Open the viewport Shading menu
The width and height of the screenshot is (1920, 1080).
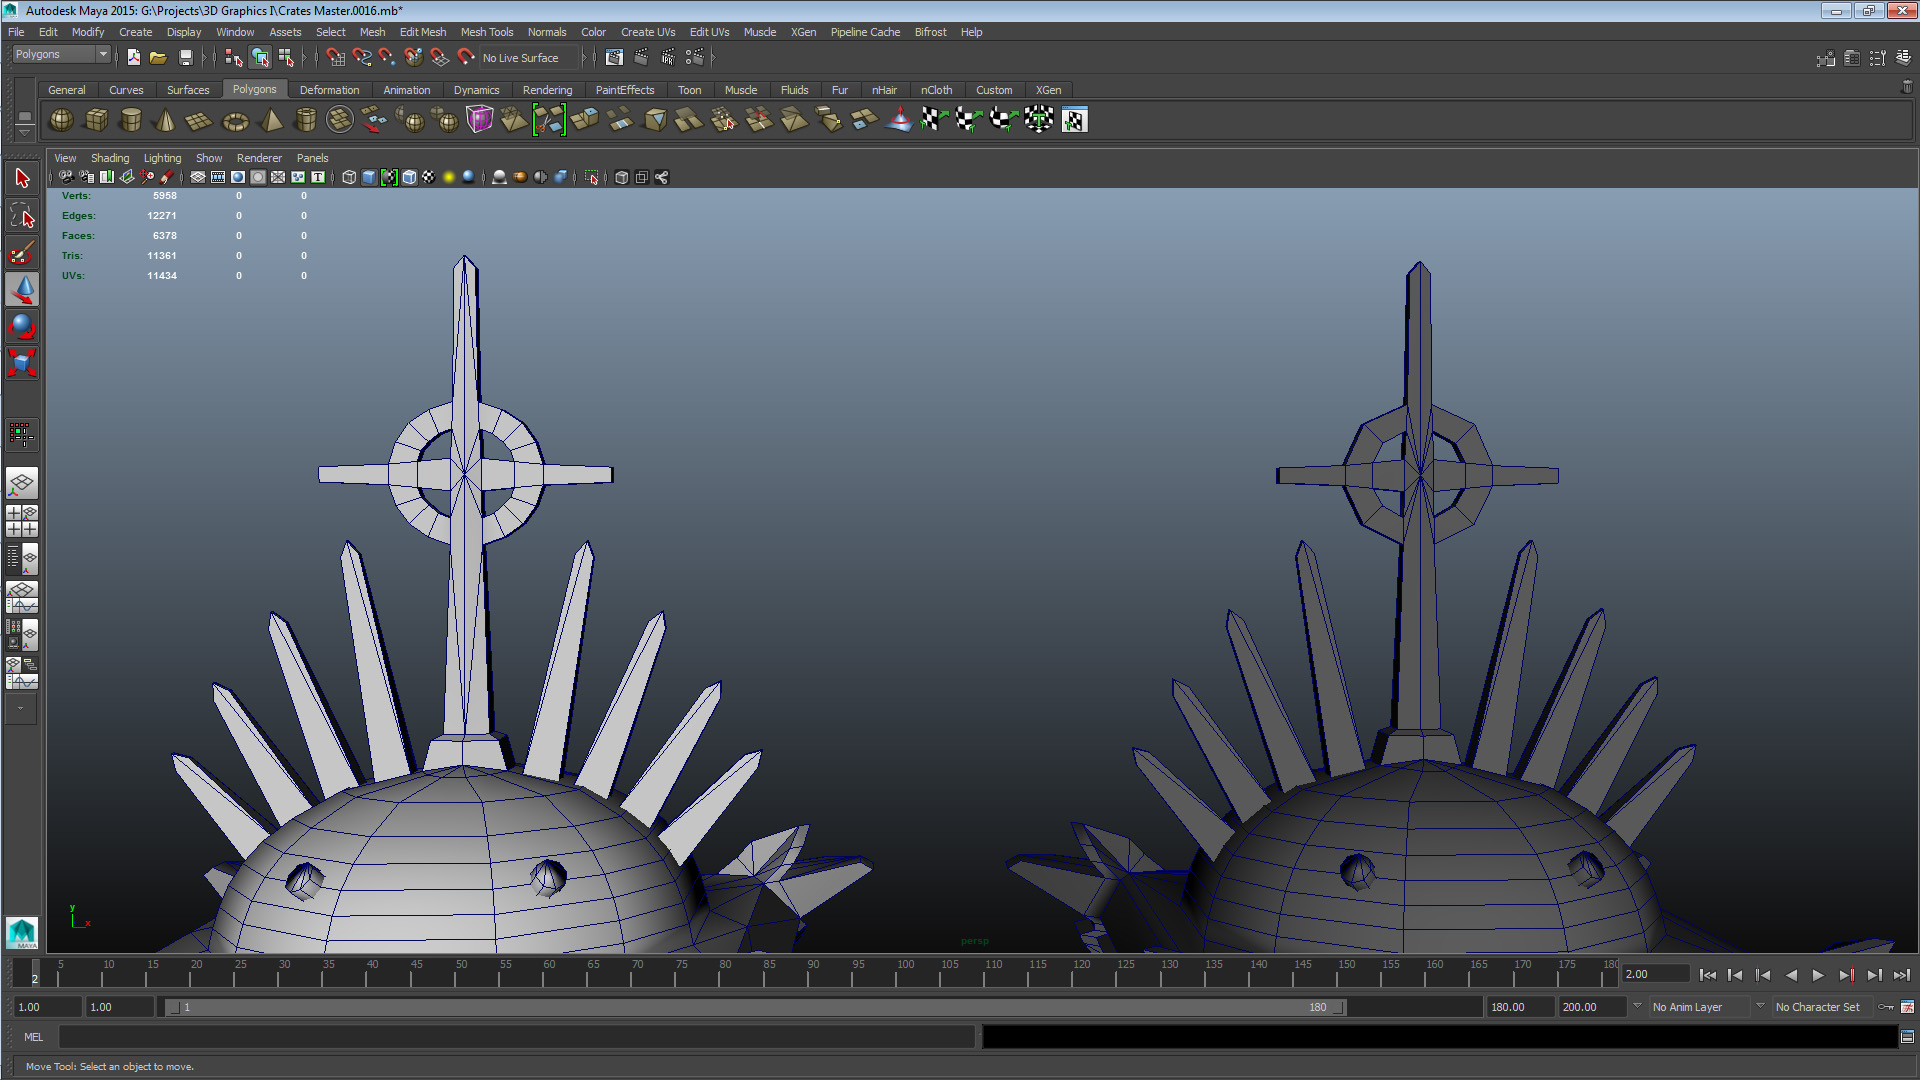pos(109,158)
